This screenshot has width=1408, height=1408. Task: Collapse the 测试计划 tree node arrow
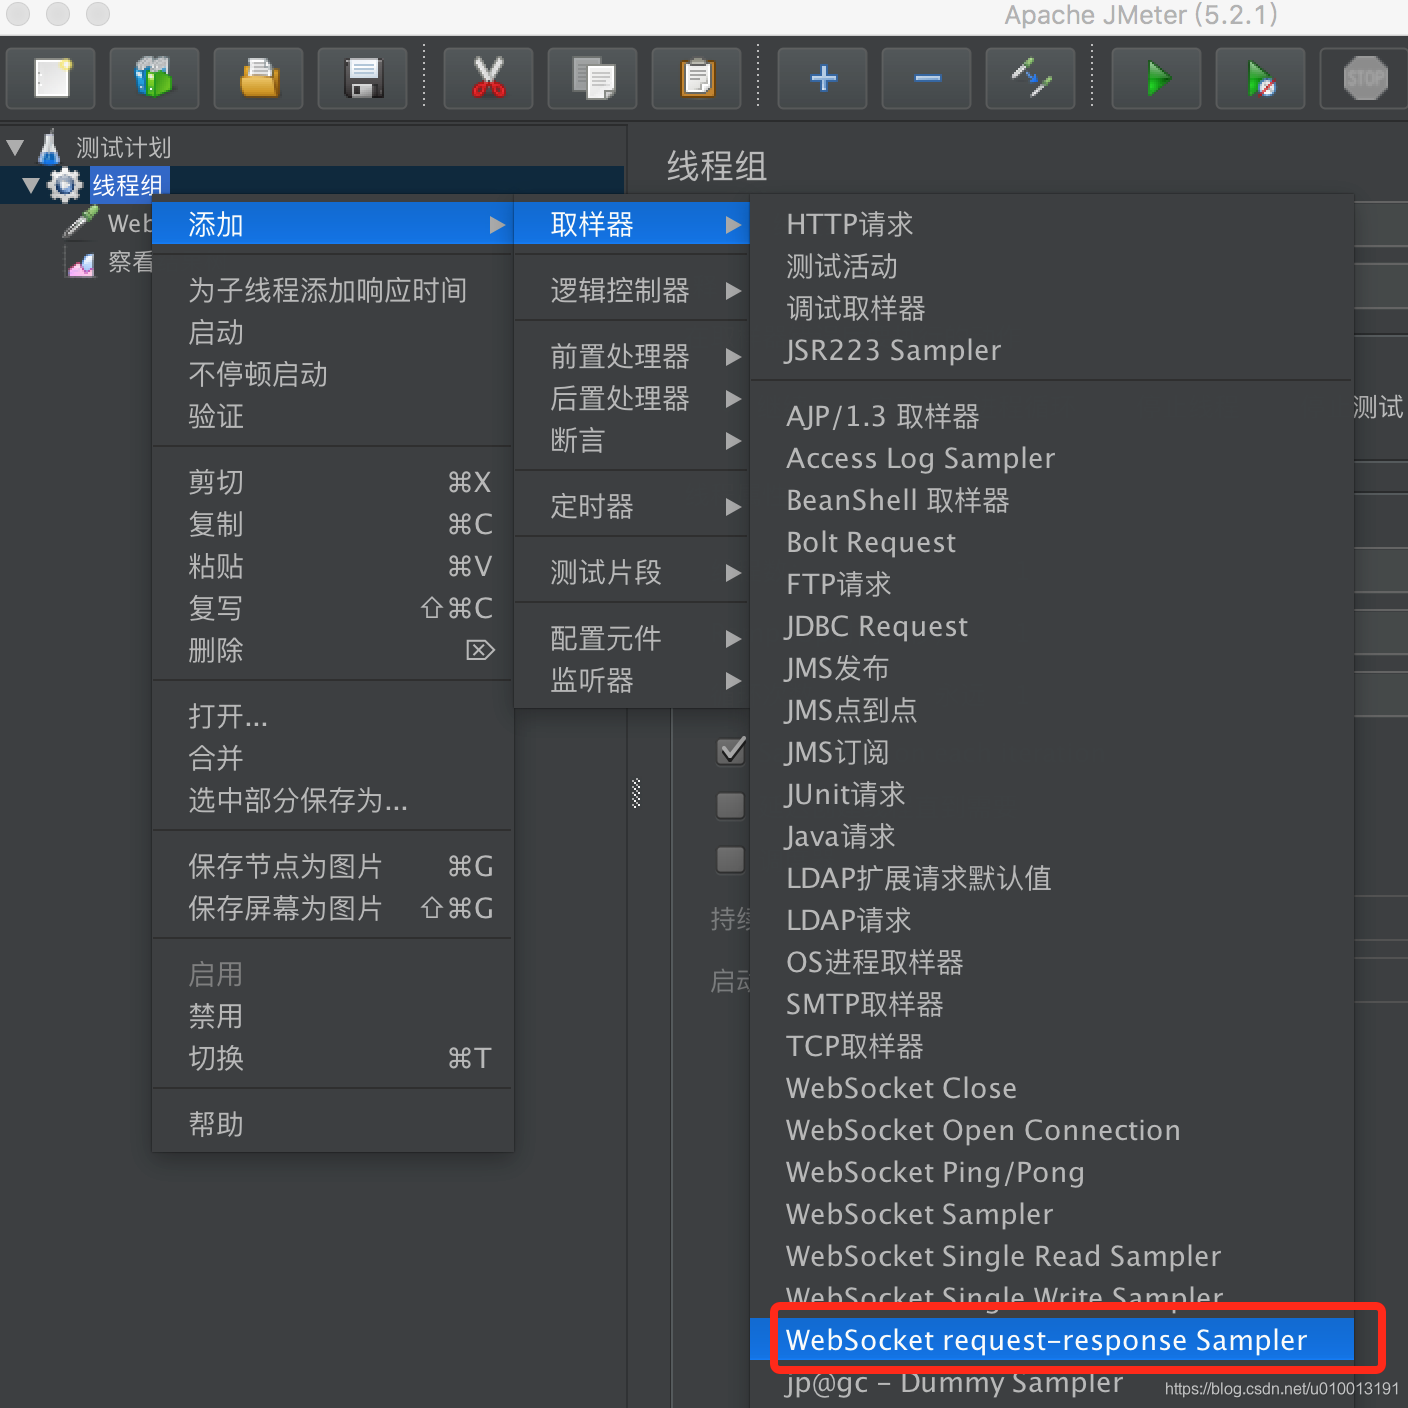(x=15, y=147)
